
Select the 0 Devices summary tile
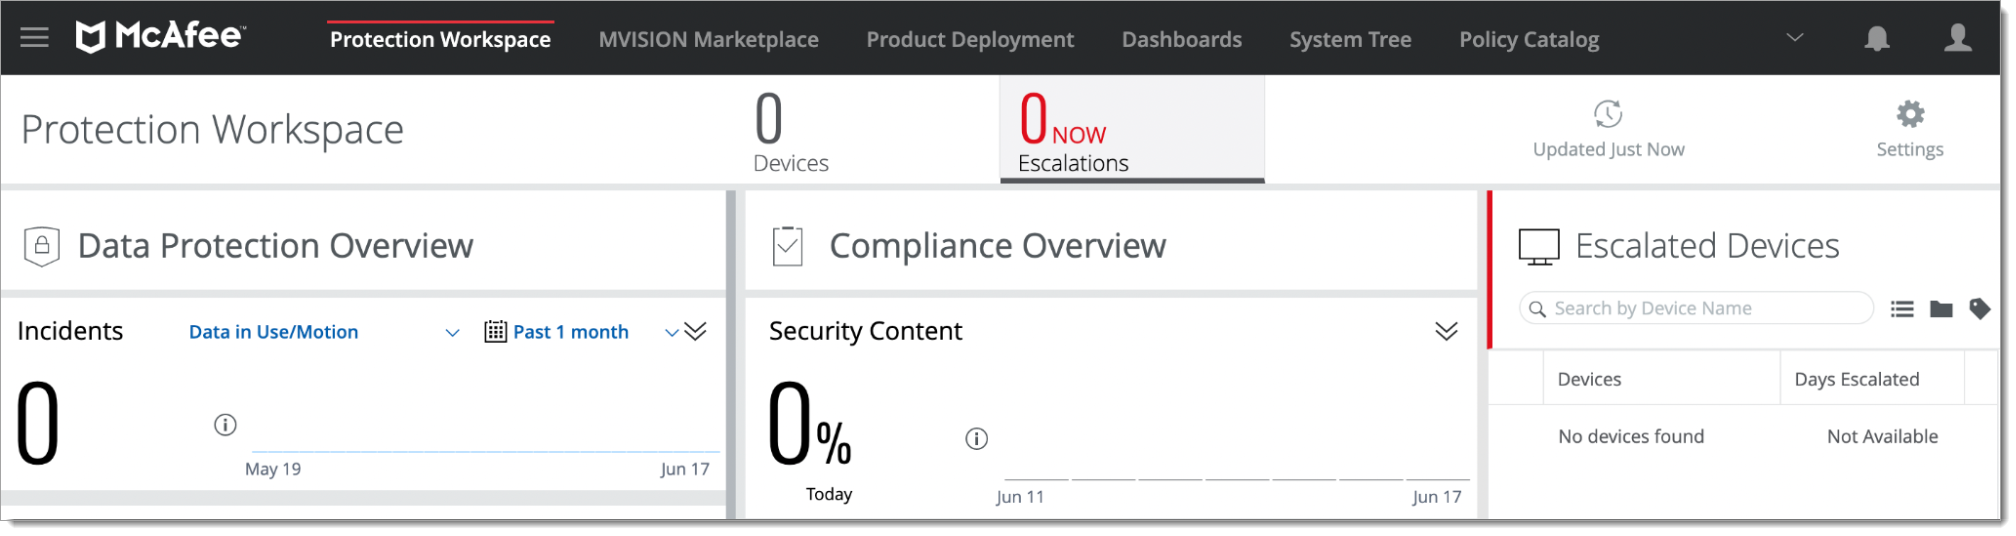790,131
